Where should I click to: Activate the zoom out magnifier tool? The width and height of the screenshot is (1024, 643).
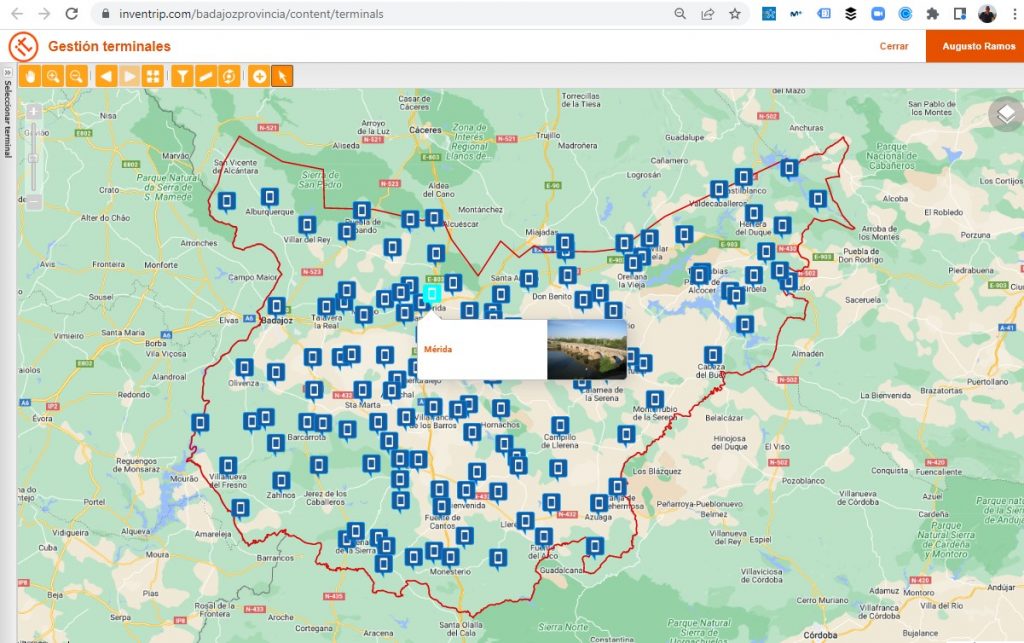point(76,76)
